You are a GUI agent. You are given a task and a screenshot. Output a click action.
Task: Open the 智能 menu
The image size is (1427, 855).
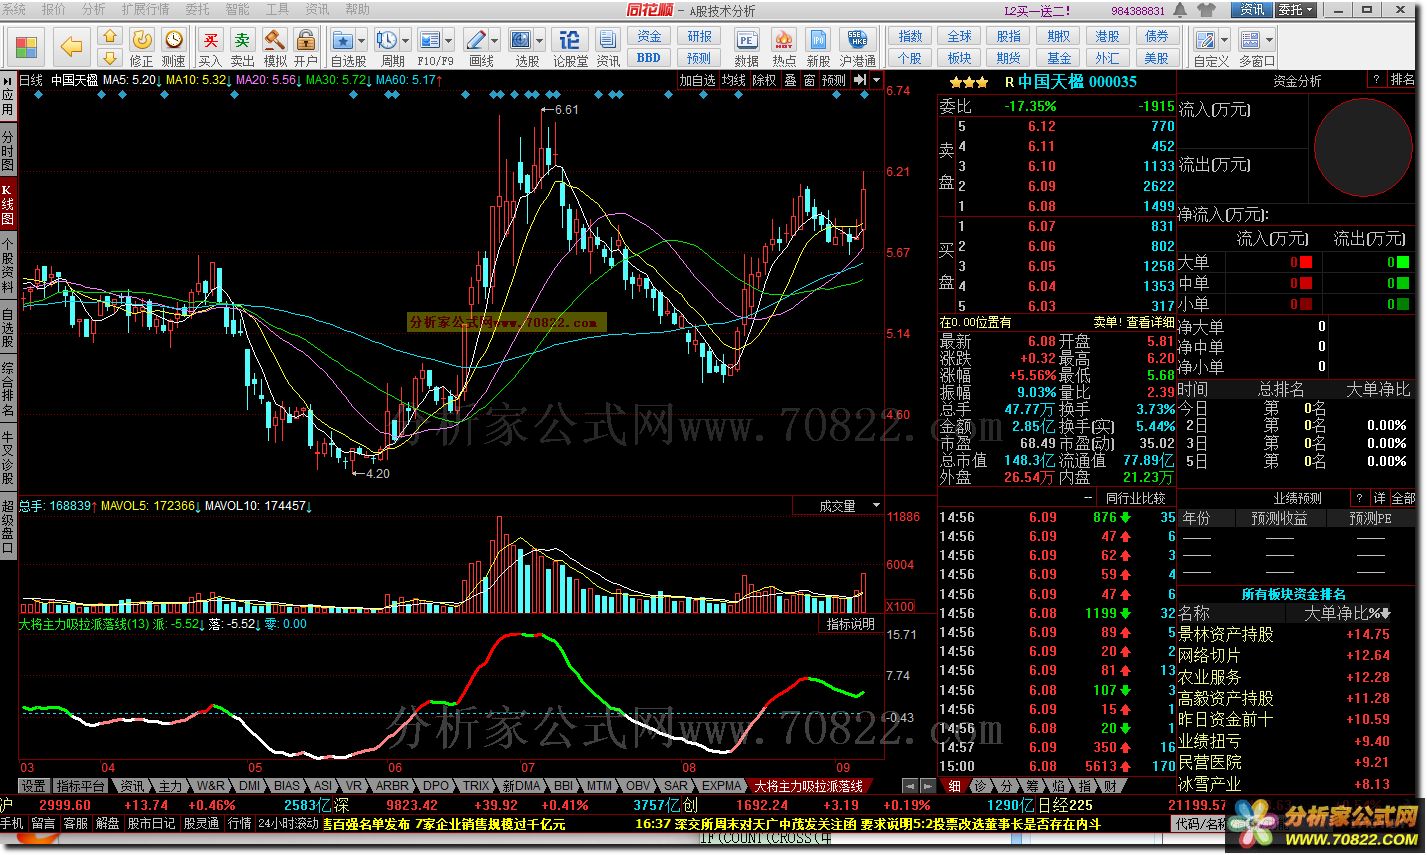pos(238,9)
